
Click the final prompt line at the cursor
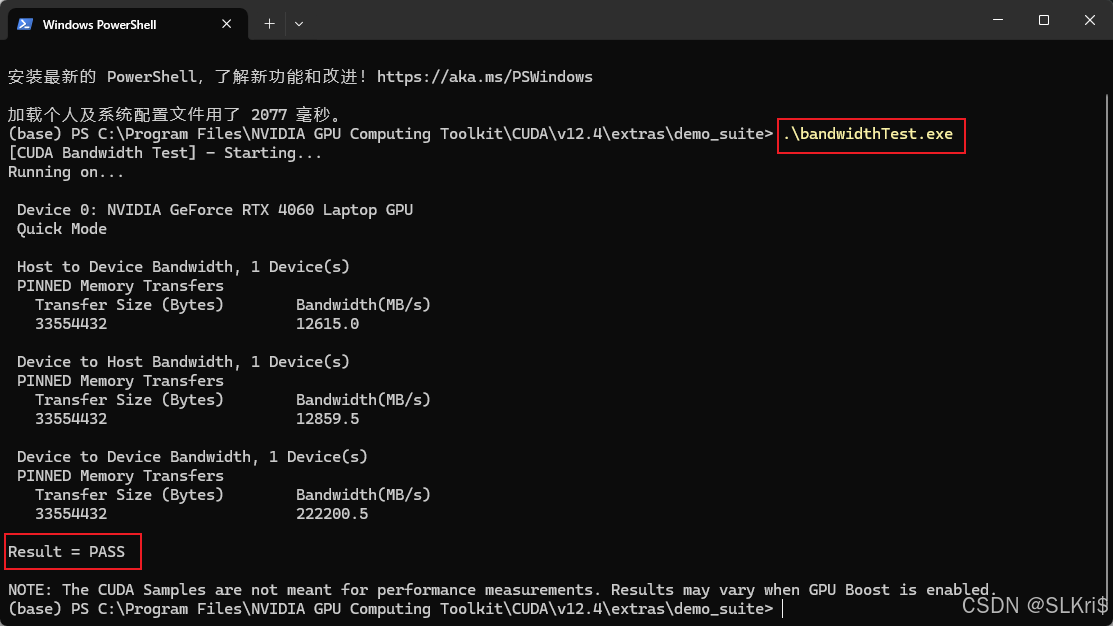point(395,609)
